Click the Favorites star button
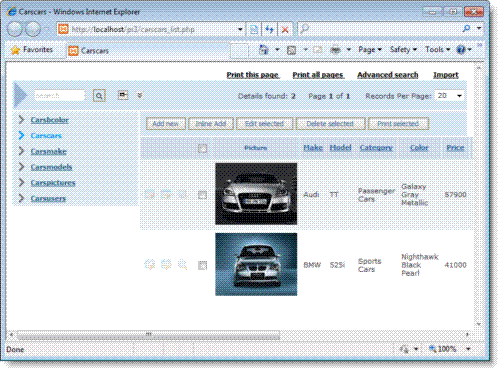This screenshot has width=500, height=371. pos(32,50)
